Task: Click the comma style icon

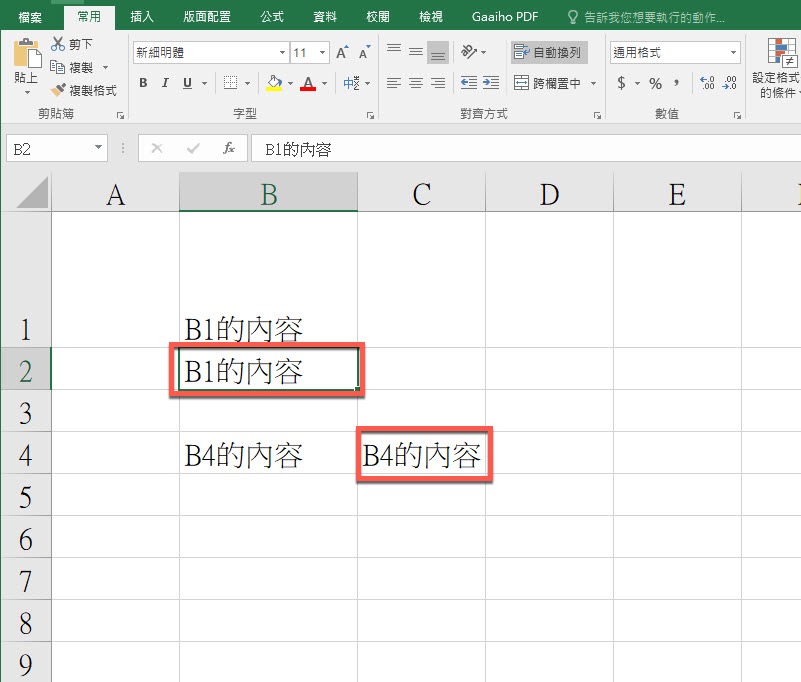Action: click(676, 82)
